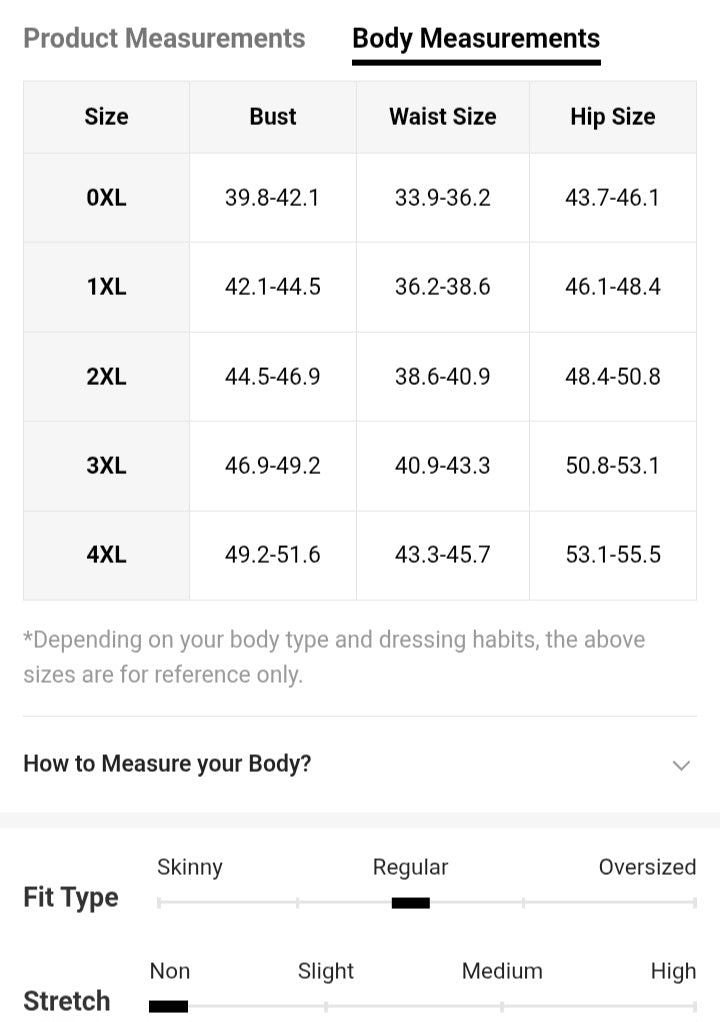Select the 4XL size row label
This screenshot has height=1022, width=720.
(106, 555)
